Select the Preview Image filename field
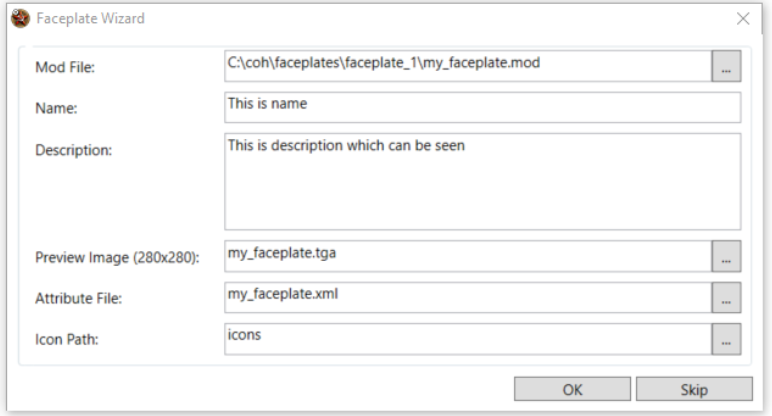The width and height of the screenshot is (772, 416). [467, 256]
